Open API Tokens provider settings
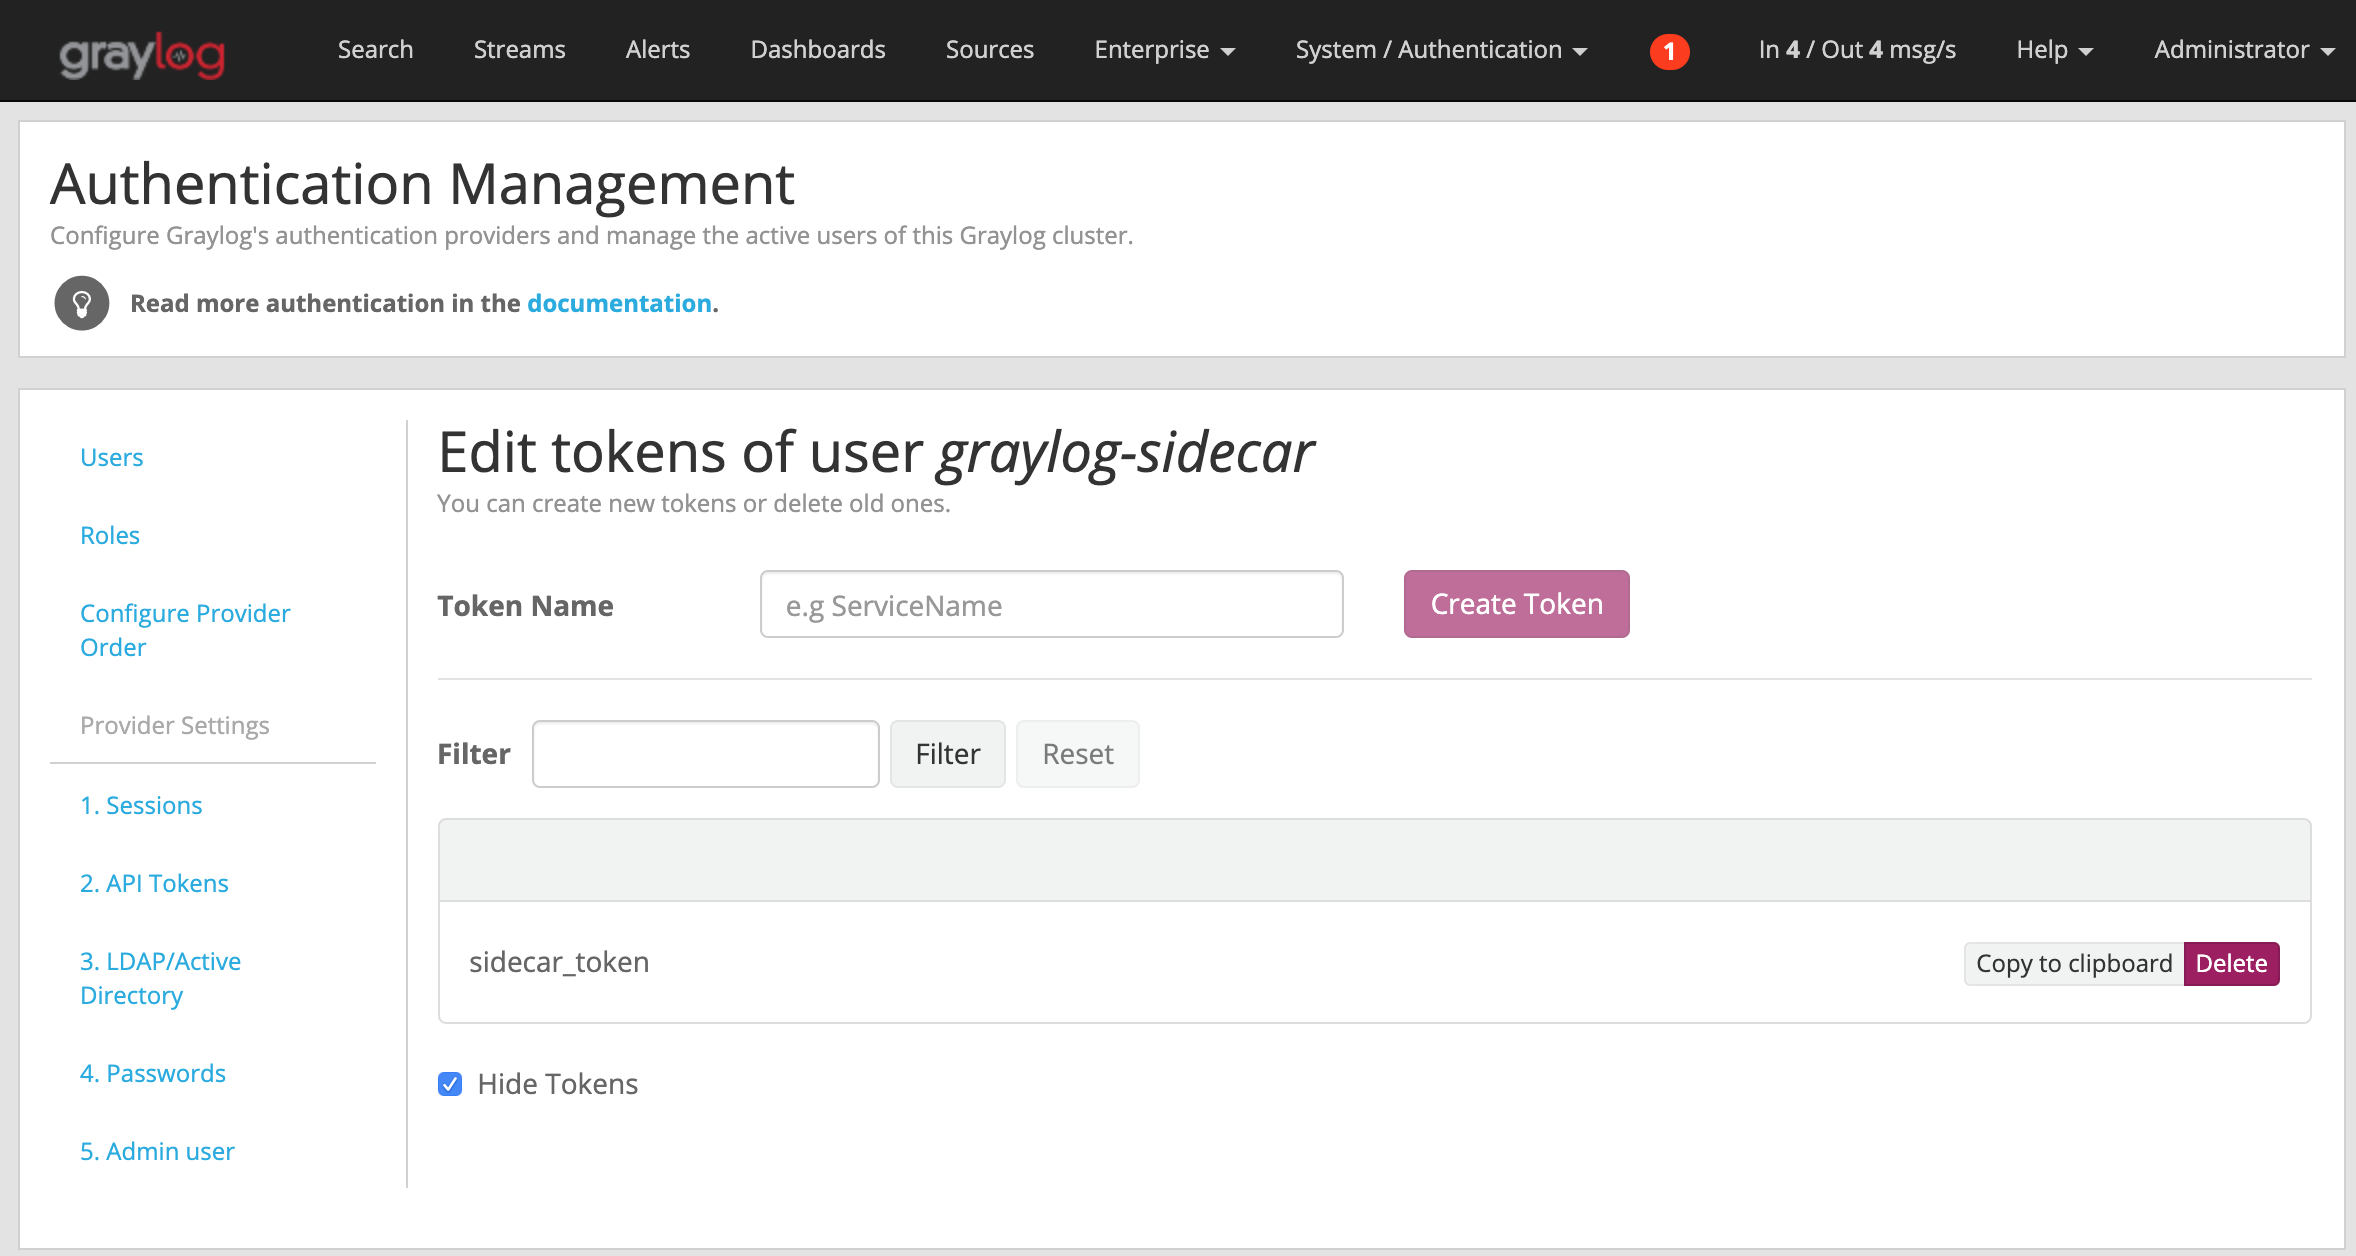The image size is (2356, 1256). click(x=154, y=883)
